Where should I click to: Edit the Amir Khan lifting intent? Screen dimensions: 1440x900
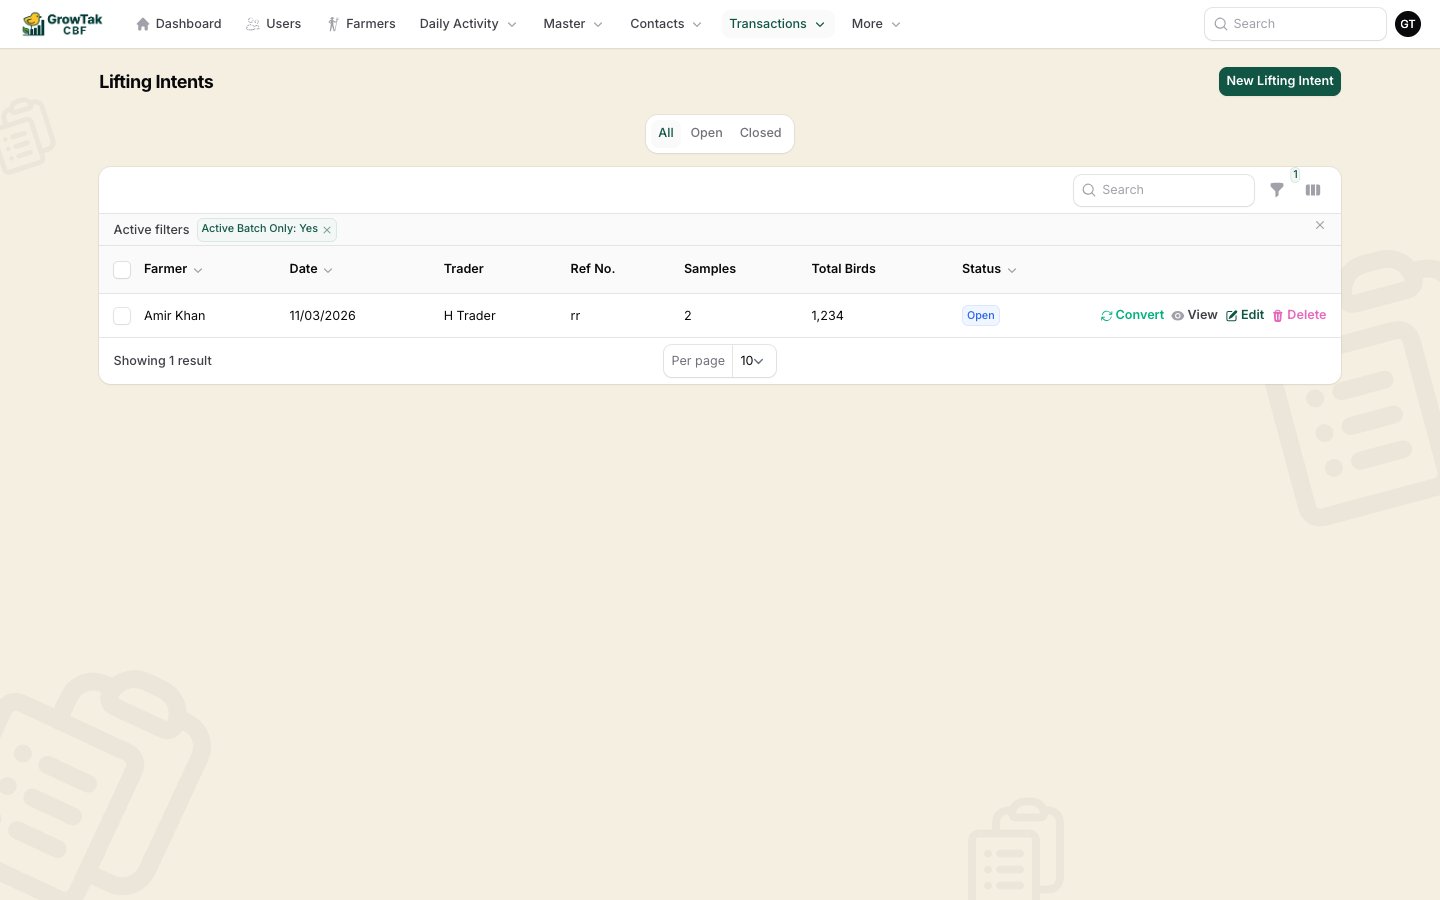point(1245,315)
